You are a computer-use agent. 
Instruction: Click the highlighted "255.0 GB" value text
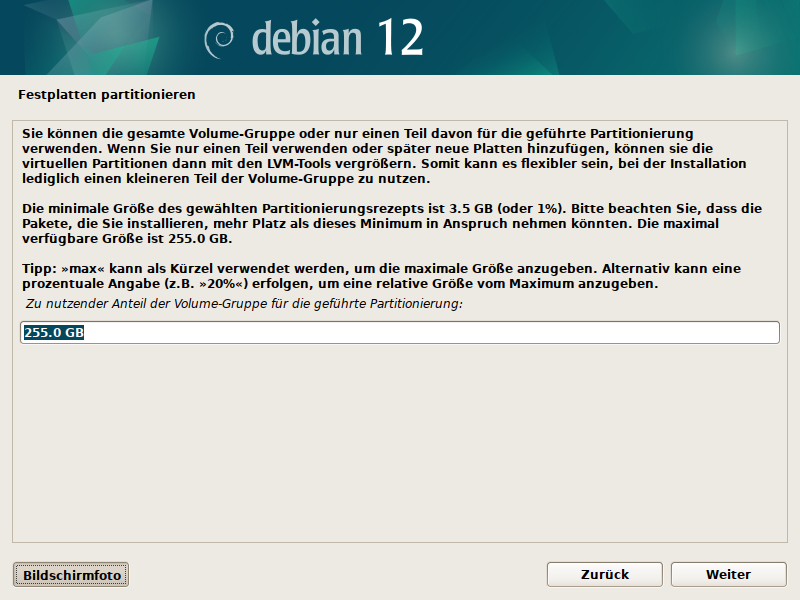click(53, 333)
